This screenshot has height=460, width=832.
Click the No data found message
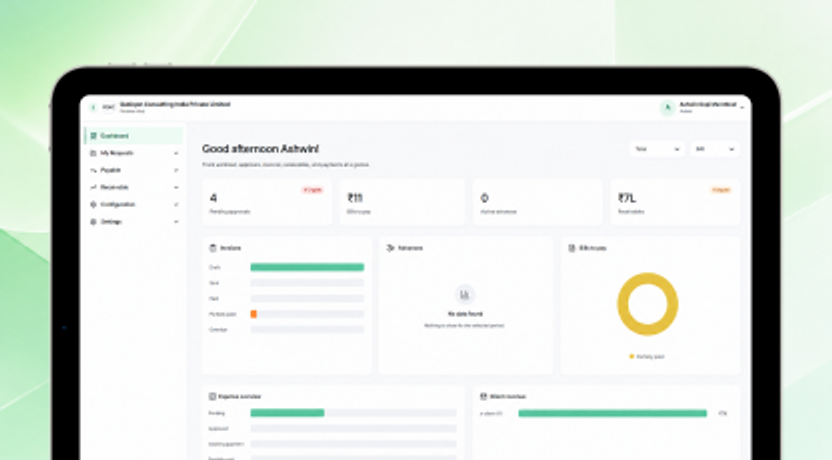coord(465,314)
